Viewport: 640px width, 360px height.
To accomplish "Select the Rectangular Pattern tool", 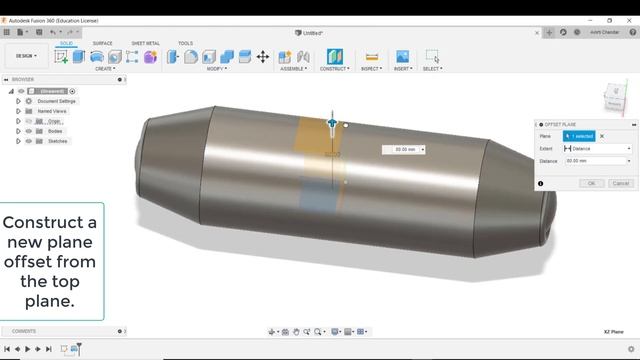I will click(x=132, y=57).
